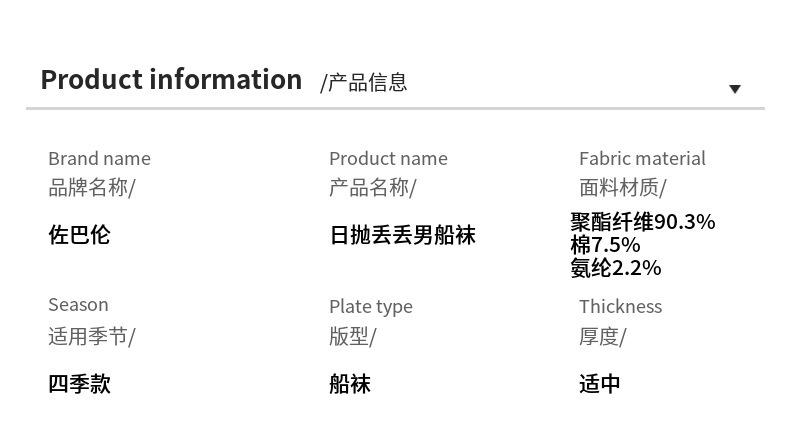The image size is (790, 441).
Task: Select the 氨纶2.2% fabric line
Action: tap(616, 268)
